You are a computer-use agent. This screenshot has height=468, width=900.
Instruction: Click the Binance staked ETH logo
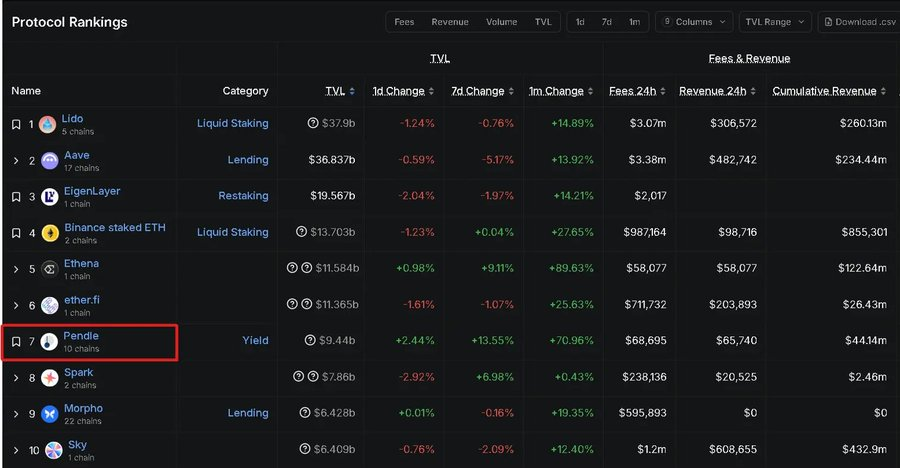pyautogui.click(x=50, y=233)
